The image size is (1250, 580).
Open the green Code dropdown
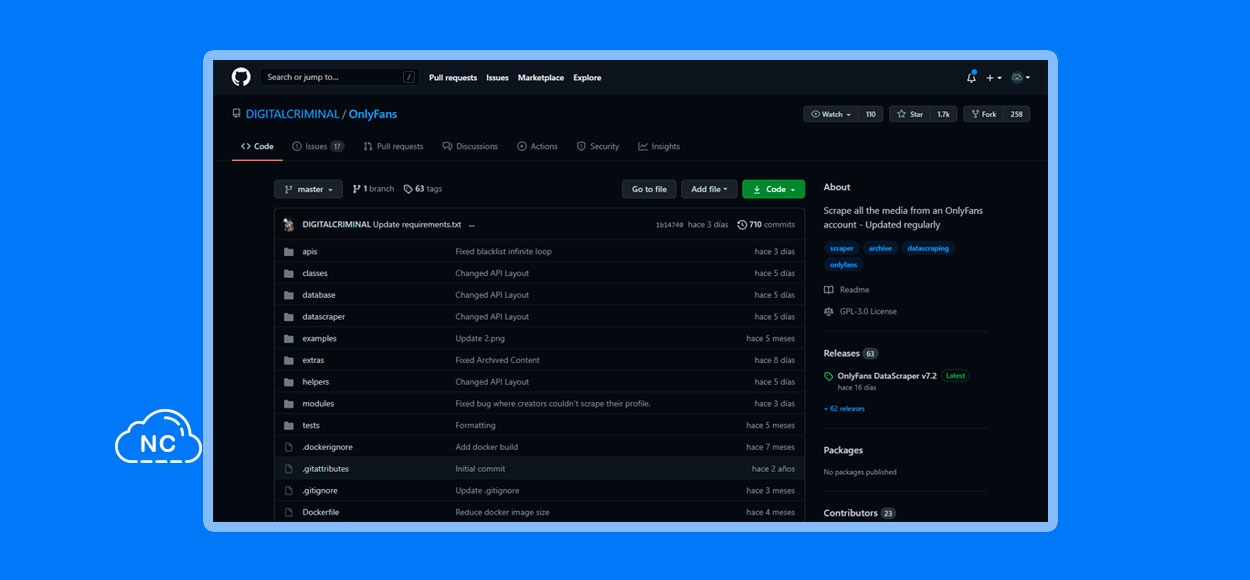[773, 189]
